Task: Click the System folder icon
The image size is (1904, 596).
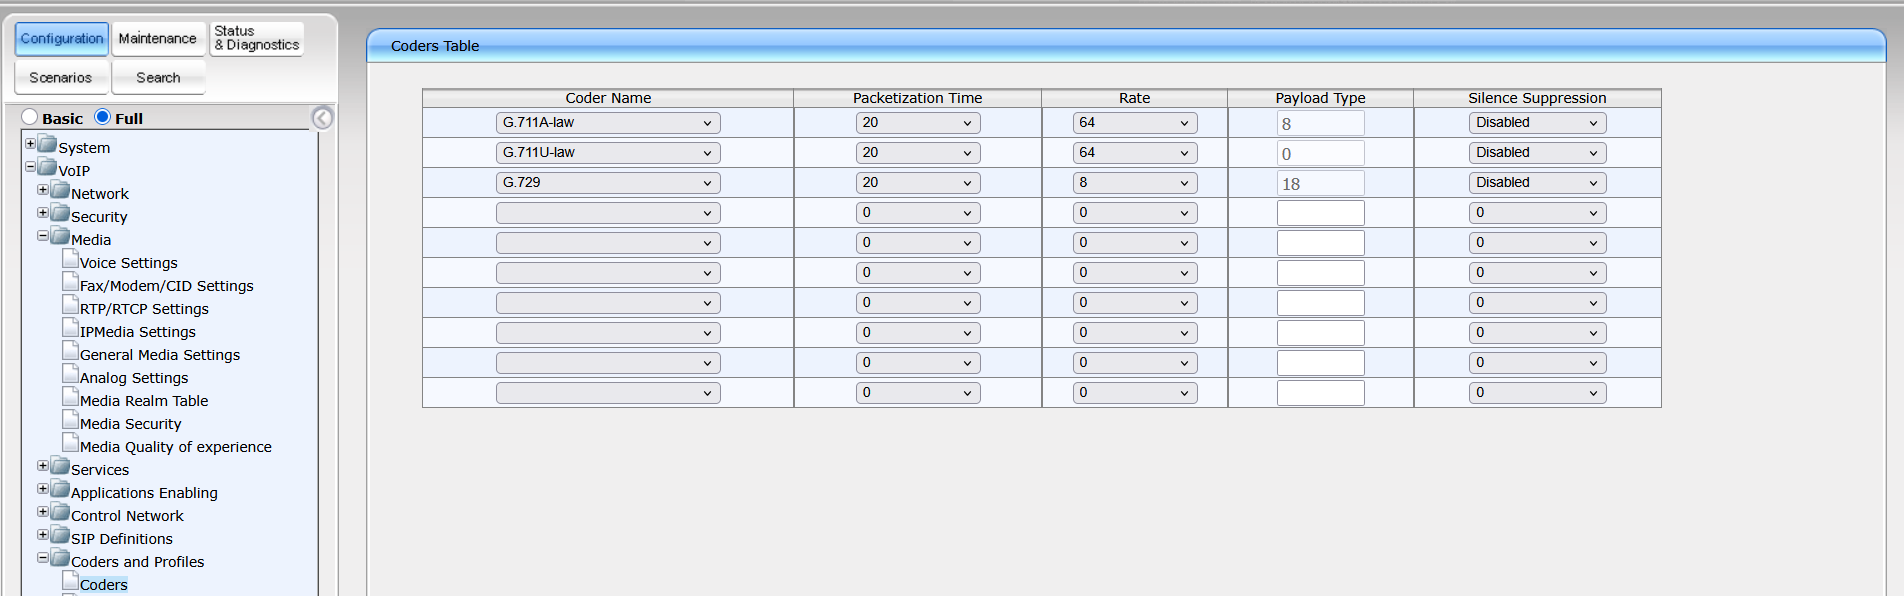Action: [x=47, y=145]
